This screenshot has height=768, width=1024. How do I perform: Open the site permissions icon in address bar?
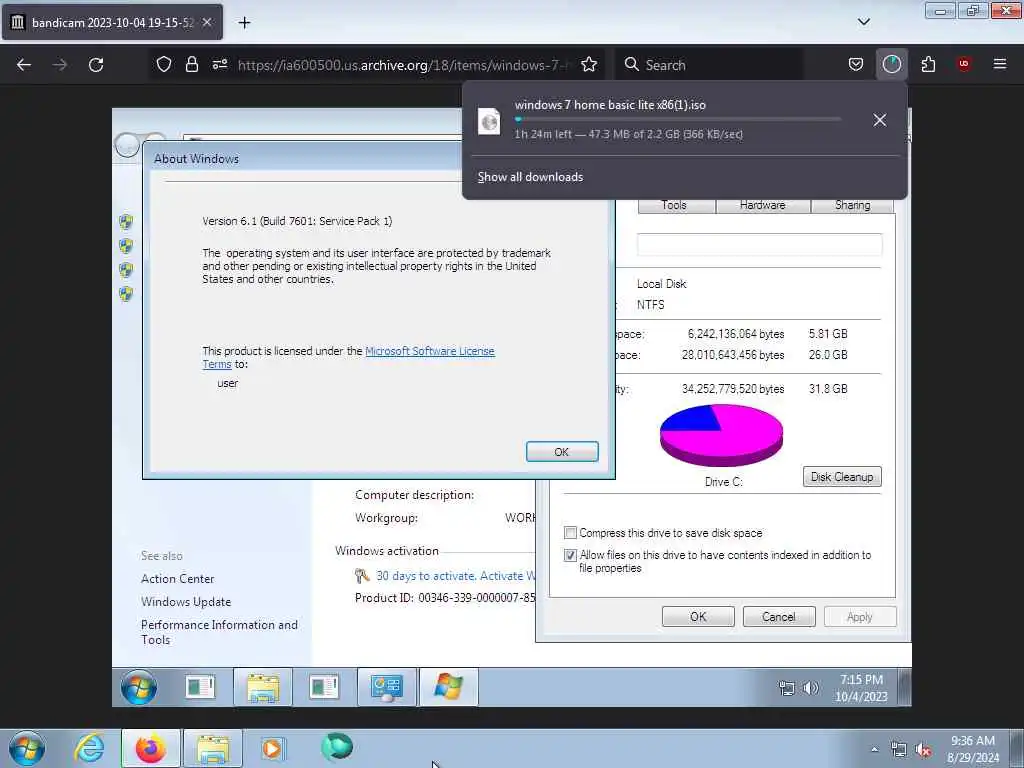(x=219, y=64)
